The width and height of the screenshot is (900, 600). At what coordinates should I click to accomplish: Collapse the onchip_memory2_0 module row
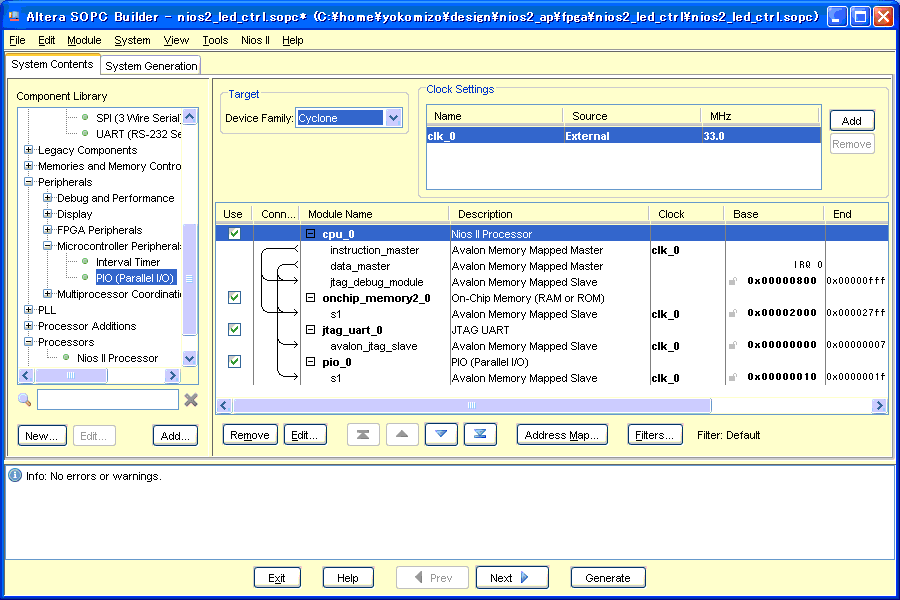click(311, 297)
